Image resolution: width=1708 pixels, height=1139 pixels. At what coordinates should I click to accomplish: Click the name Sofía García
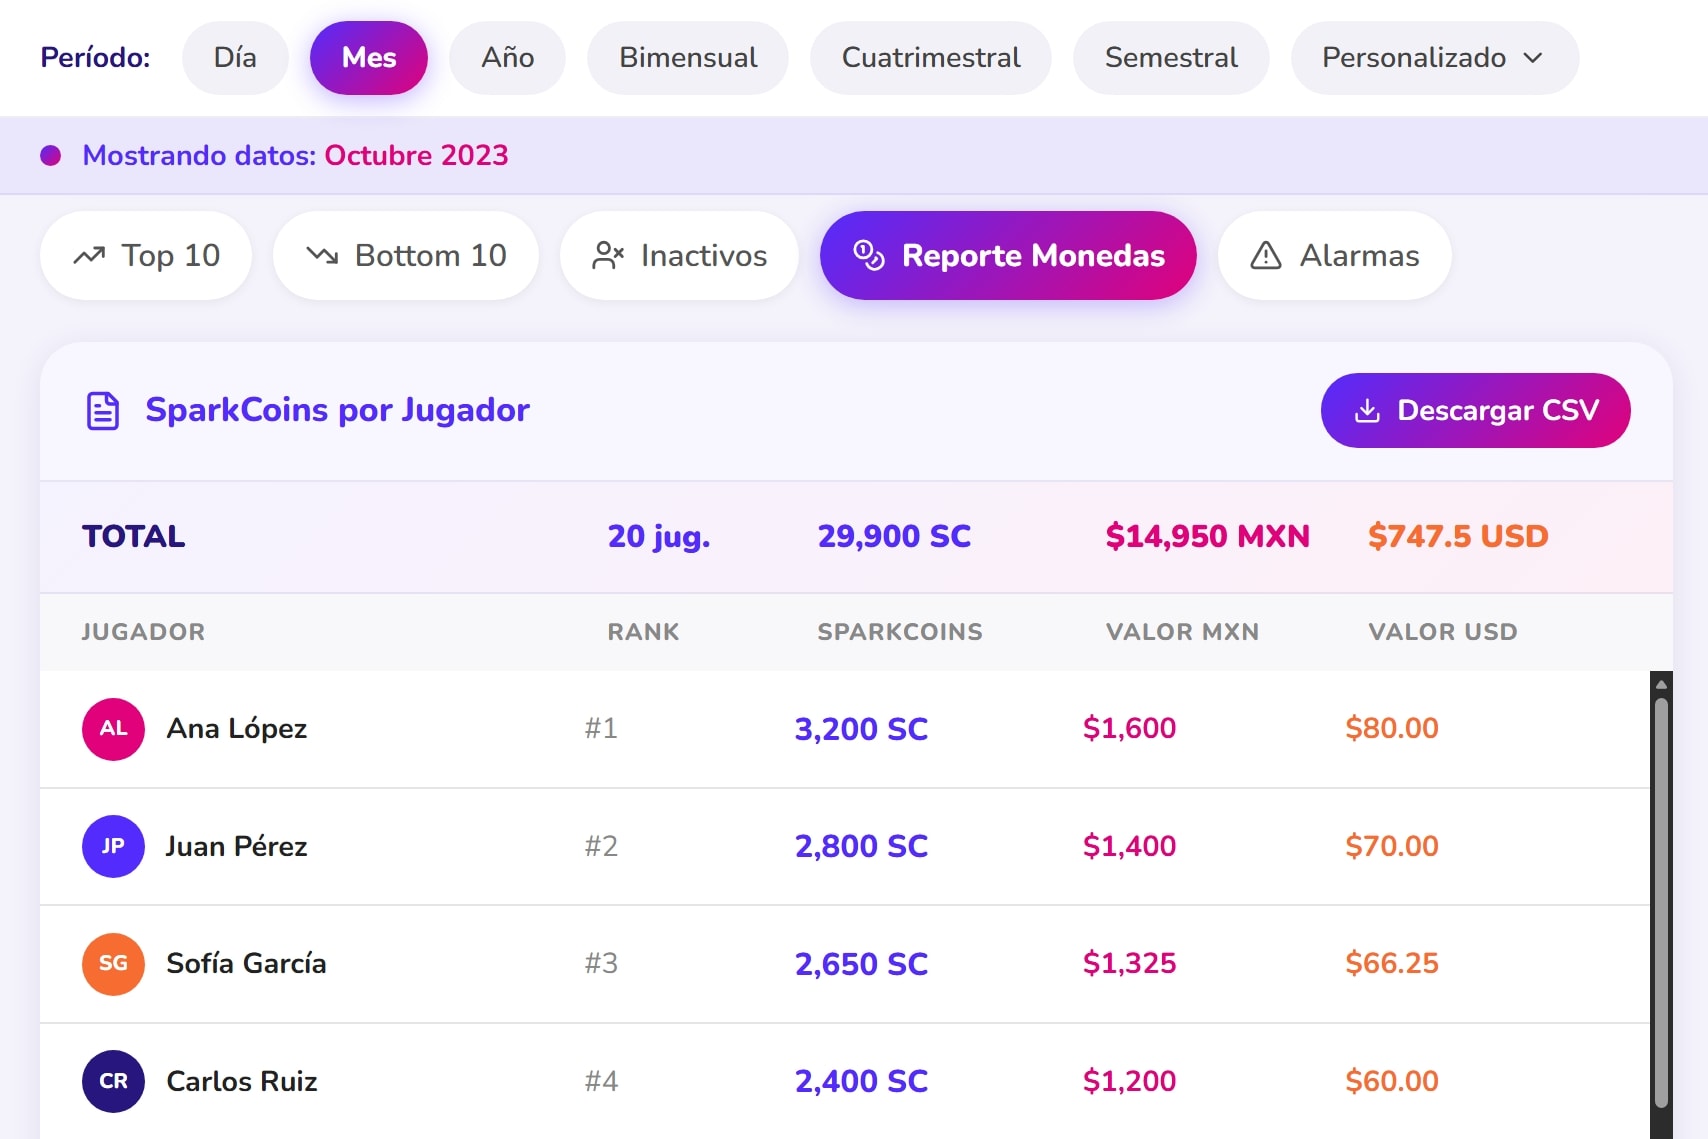(246, 964)
